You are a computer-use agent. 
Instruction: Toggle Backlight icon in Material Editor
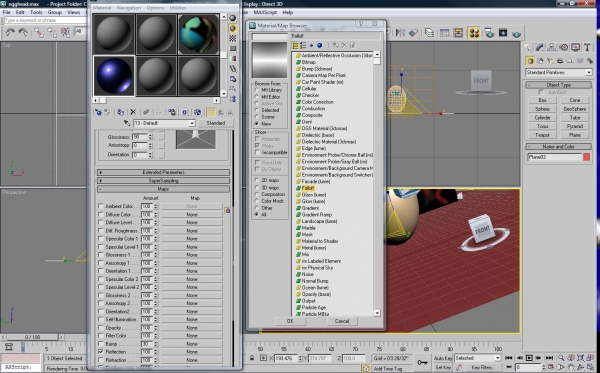(232, 28)
